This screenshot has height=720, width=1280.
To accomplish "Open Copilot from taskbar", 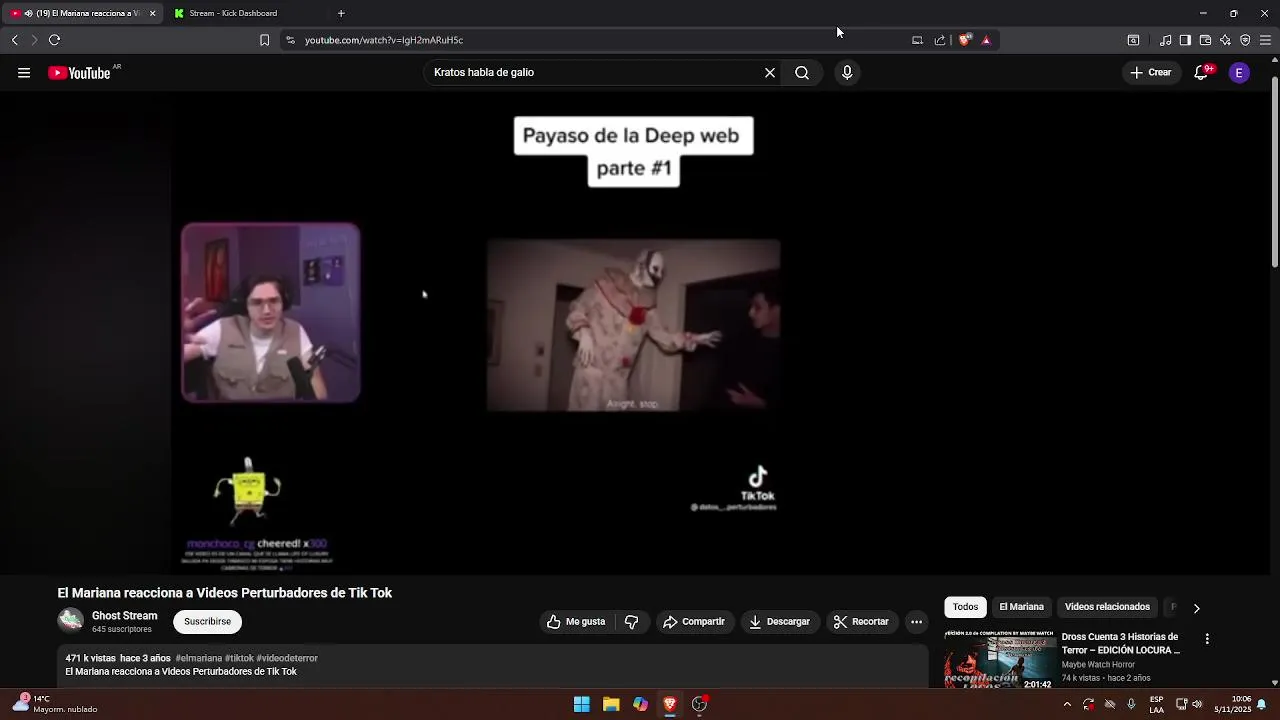I will point(640,705).
